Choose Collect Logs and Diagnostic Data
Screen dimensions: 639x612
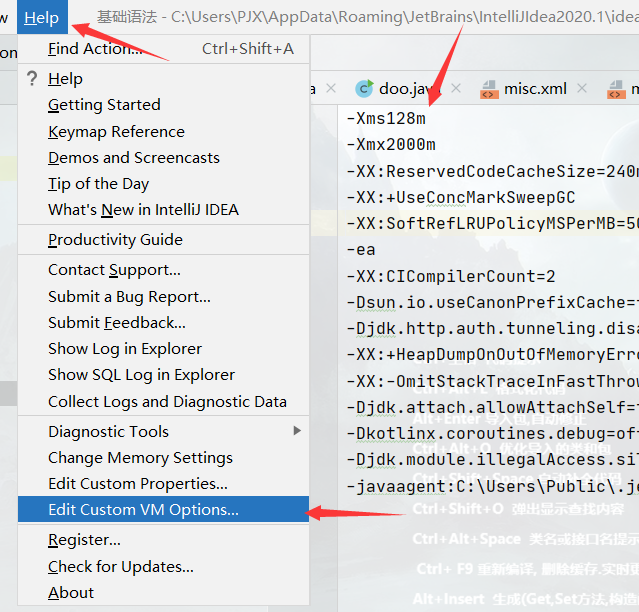163,402
